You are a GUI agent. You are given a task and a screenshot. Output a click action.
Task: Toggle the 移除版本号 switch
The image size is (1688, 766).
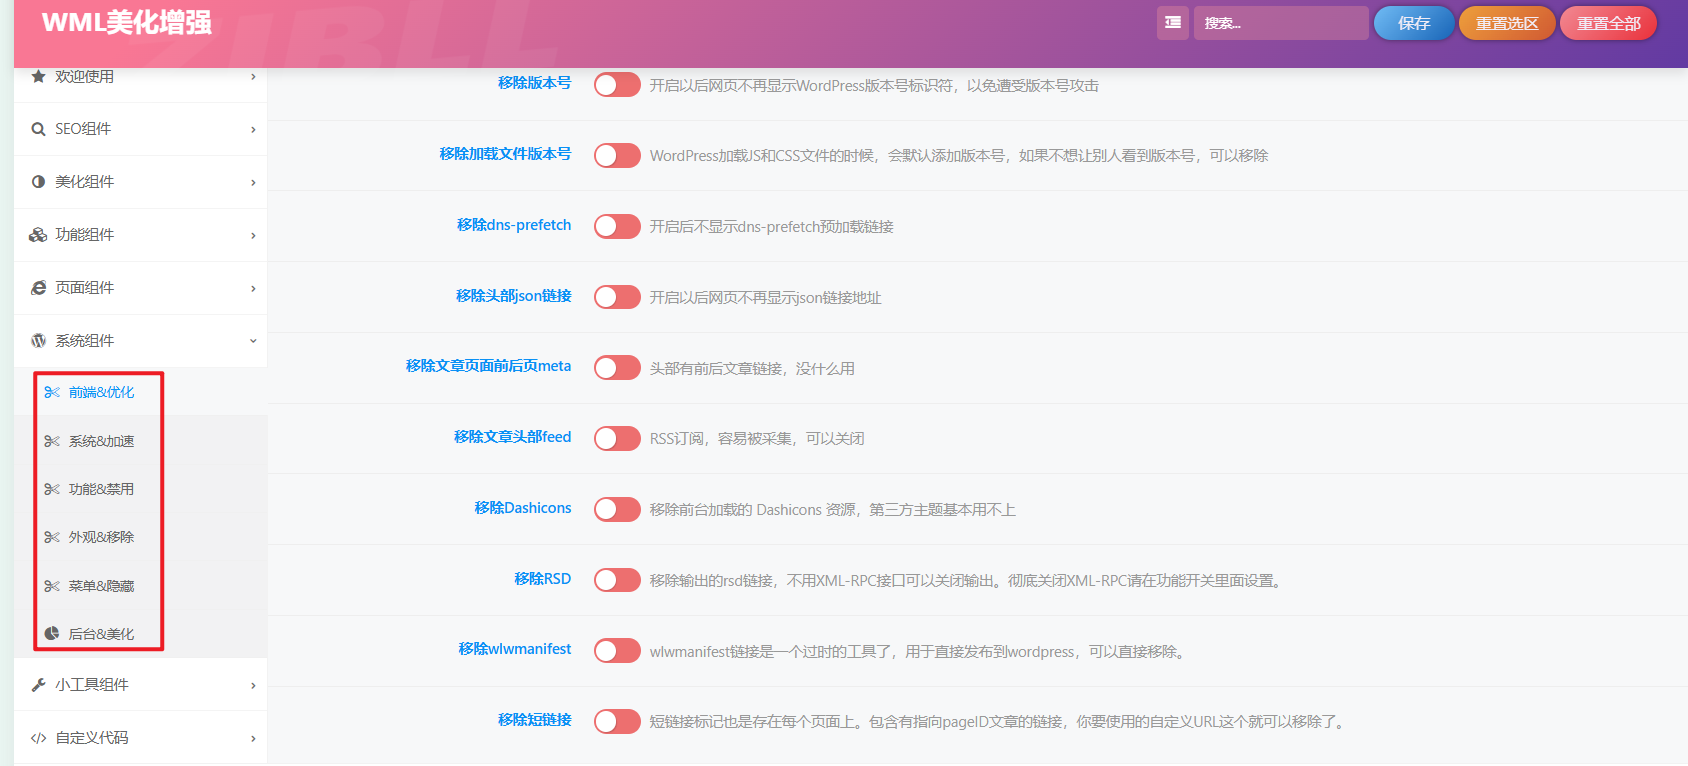[x=616, y=85]
